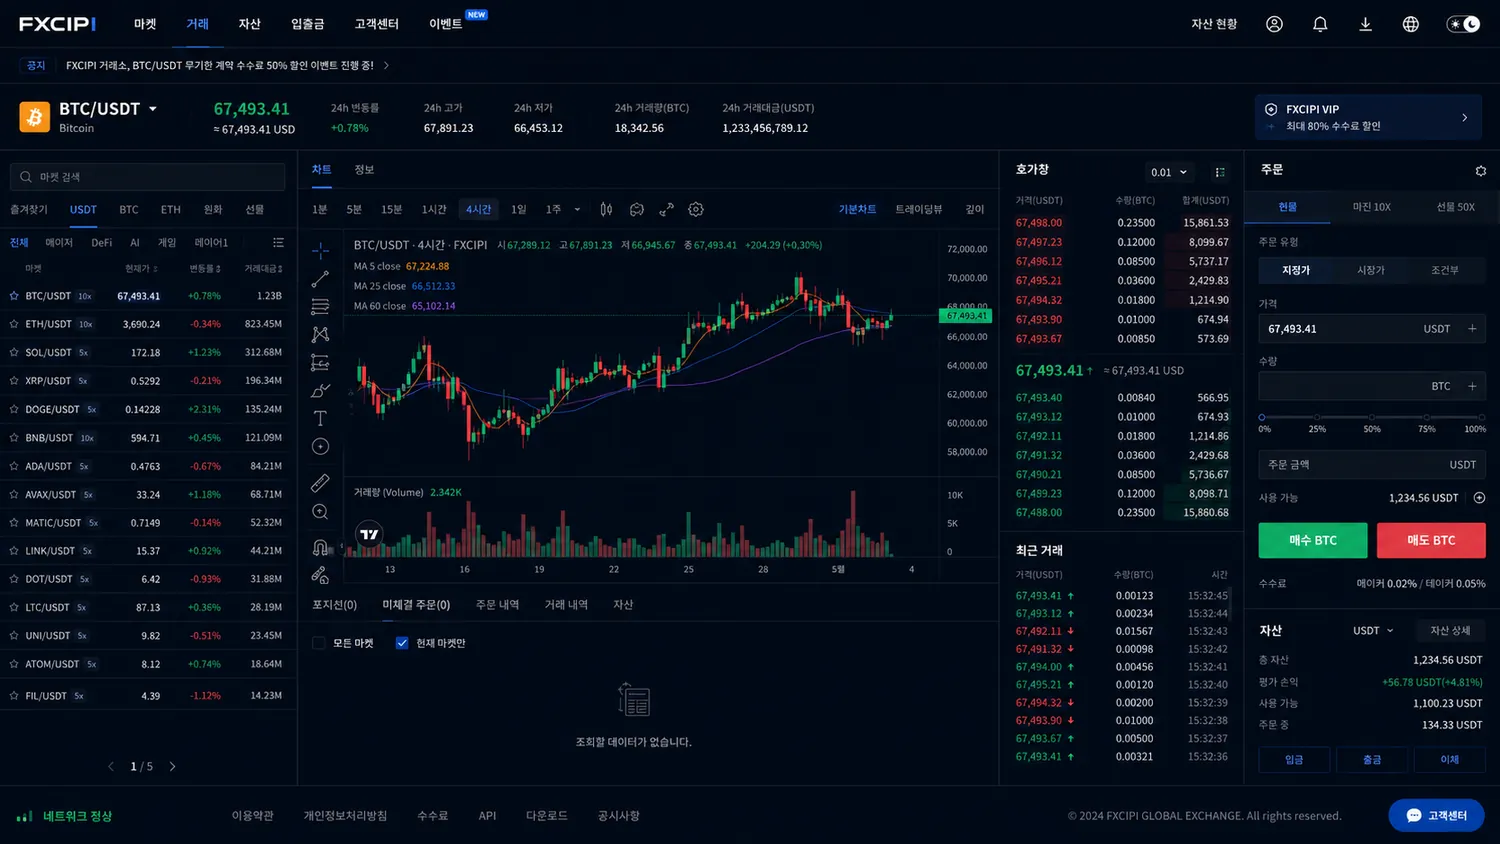
Task: Click the download icon in the header
Action: (1365, 24)
